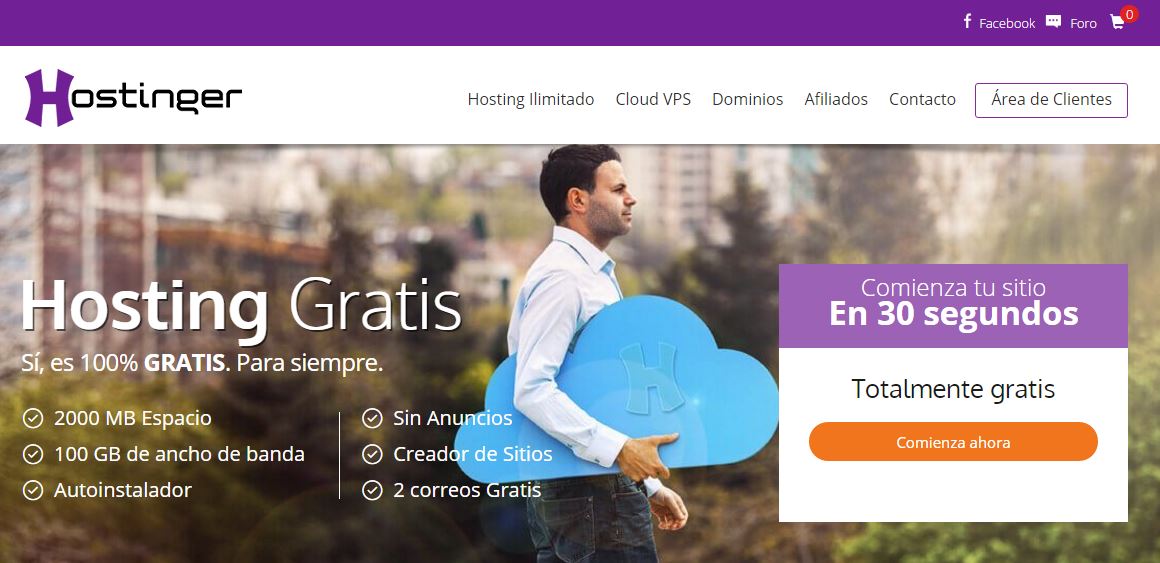Click the checkmark icon beside Autoinstalador

pos(33,490)
